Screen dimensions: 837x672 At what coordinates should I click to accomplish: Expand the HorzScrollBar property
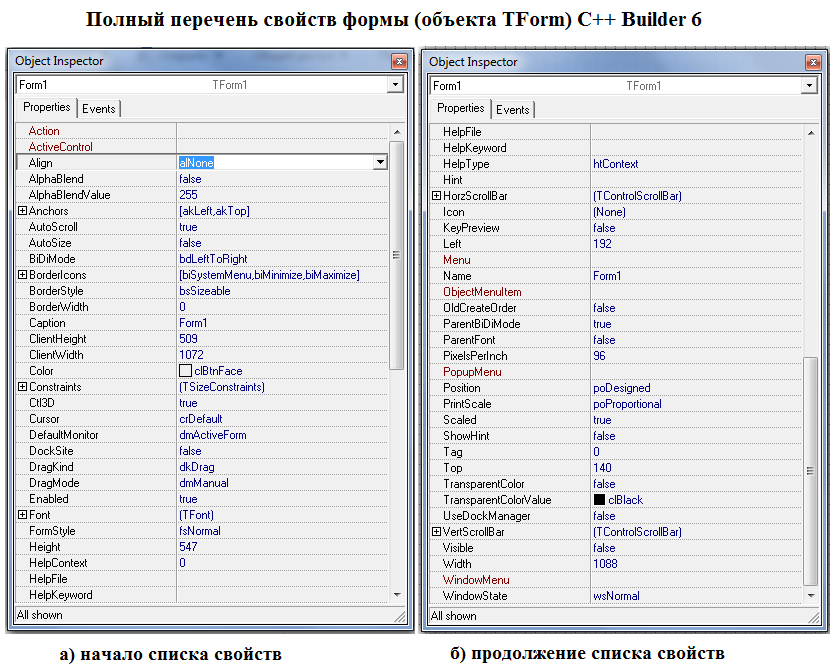pyautogui.click(x=436, y=195)
